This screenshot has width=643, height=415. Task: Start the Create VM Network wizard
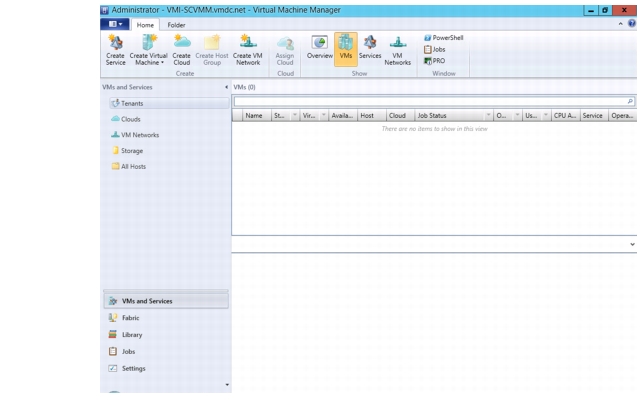pos(248,50)
